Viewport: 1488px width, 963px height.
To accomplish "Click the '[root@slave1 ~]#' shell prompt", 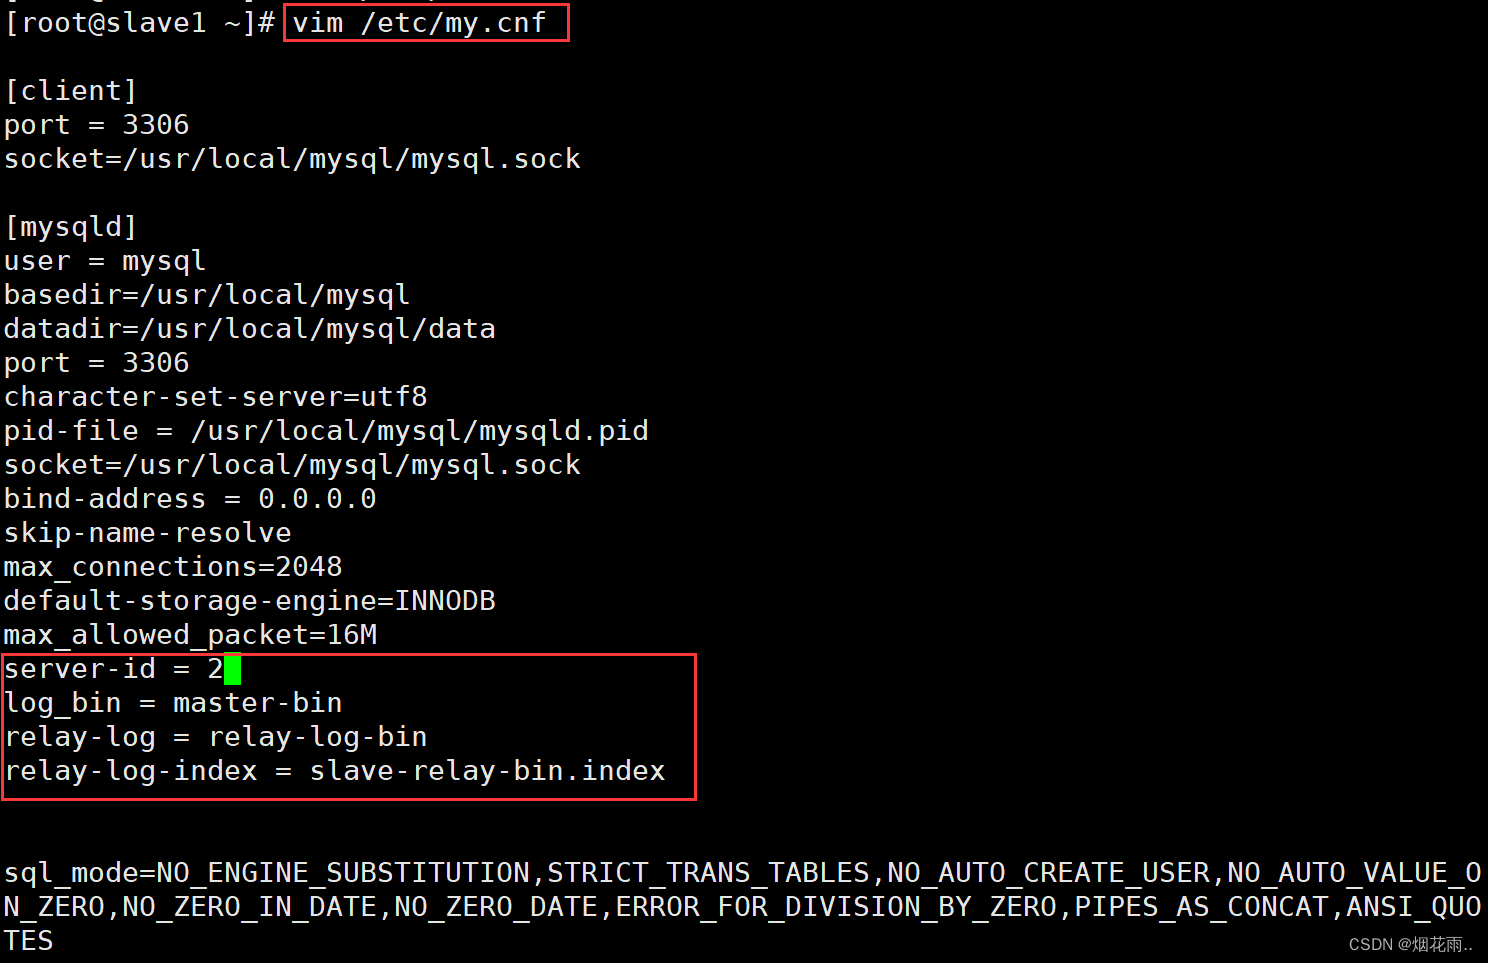I will coord(140,23).
